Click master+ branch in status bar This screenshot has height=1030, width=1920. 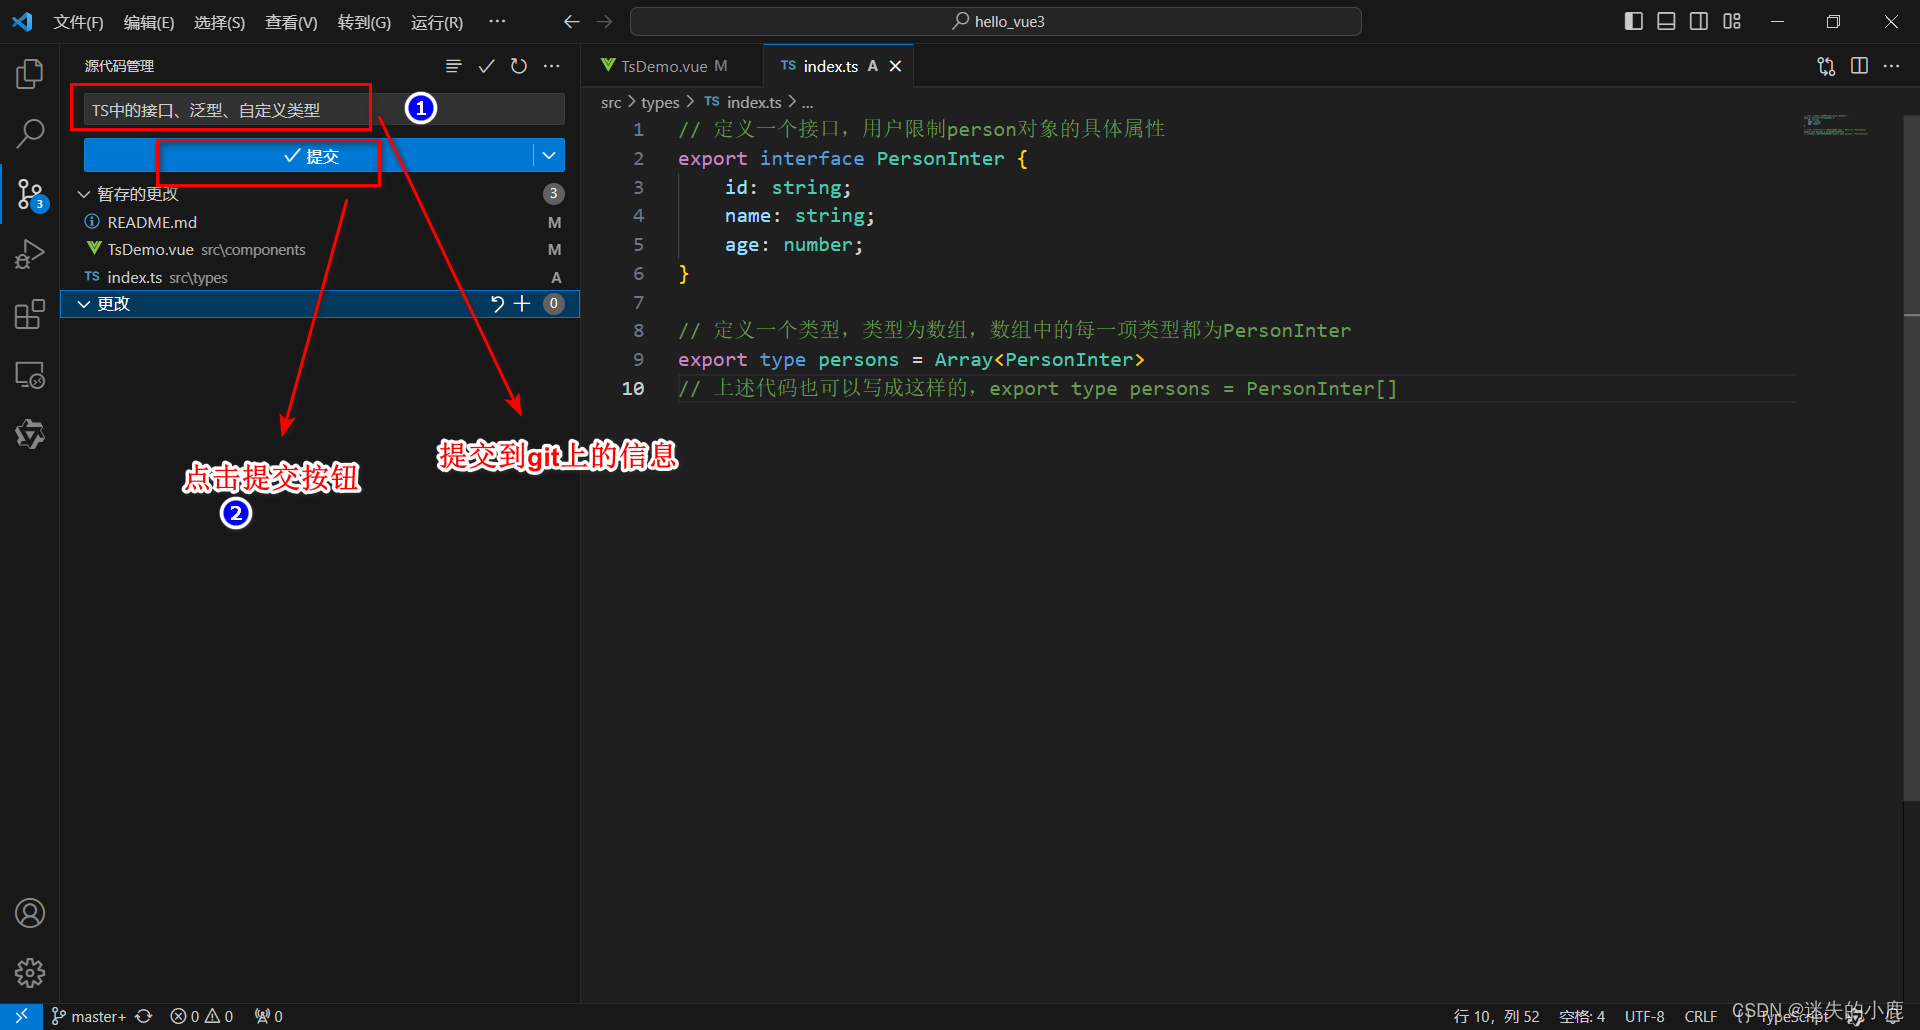point(89,1016)
